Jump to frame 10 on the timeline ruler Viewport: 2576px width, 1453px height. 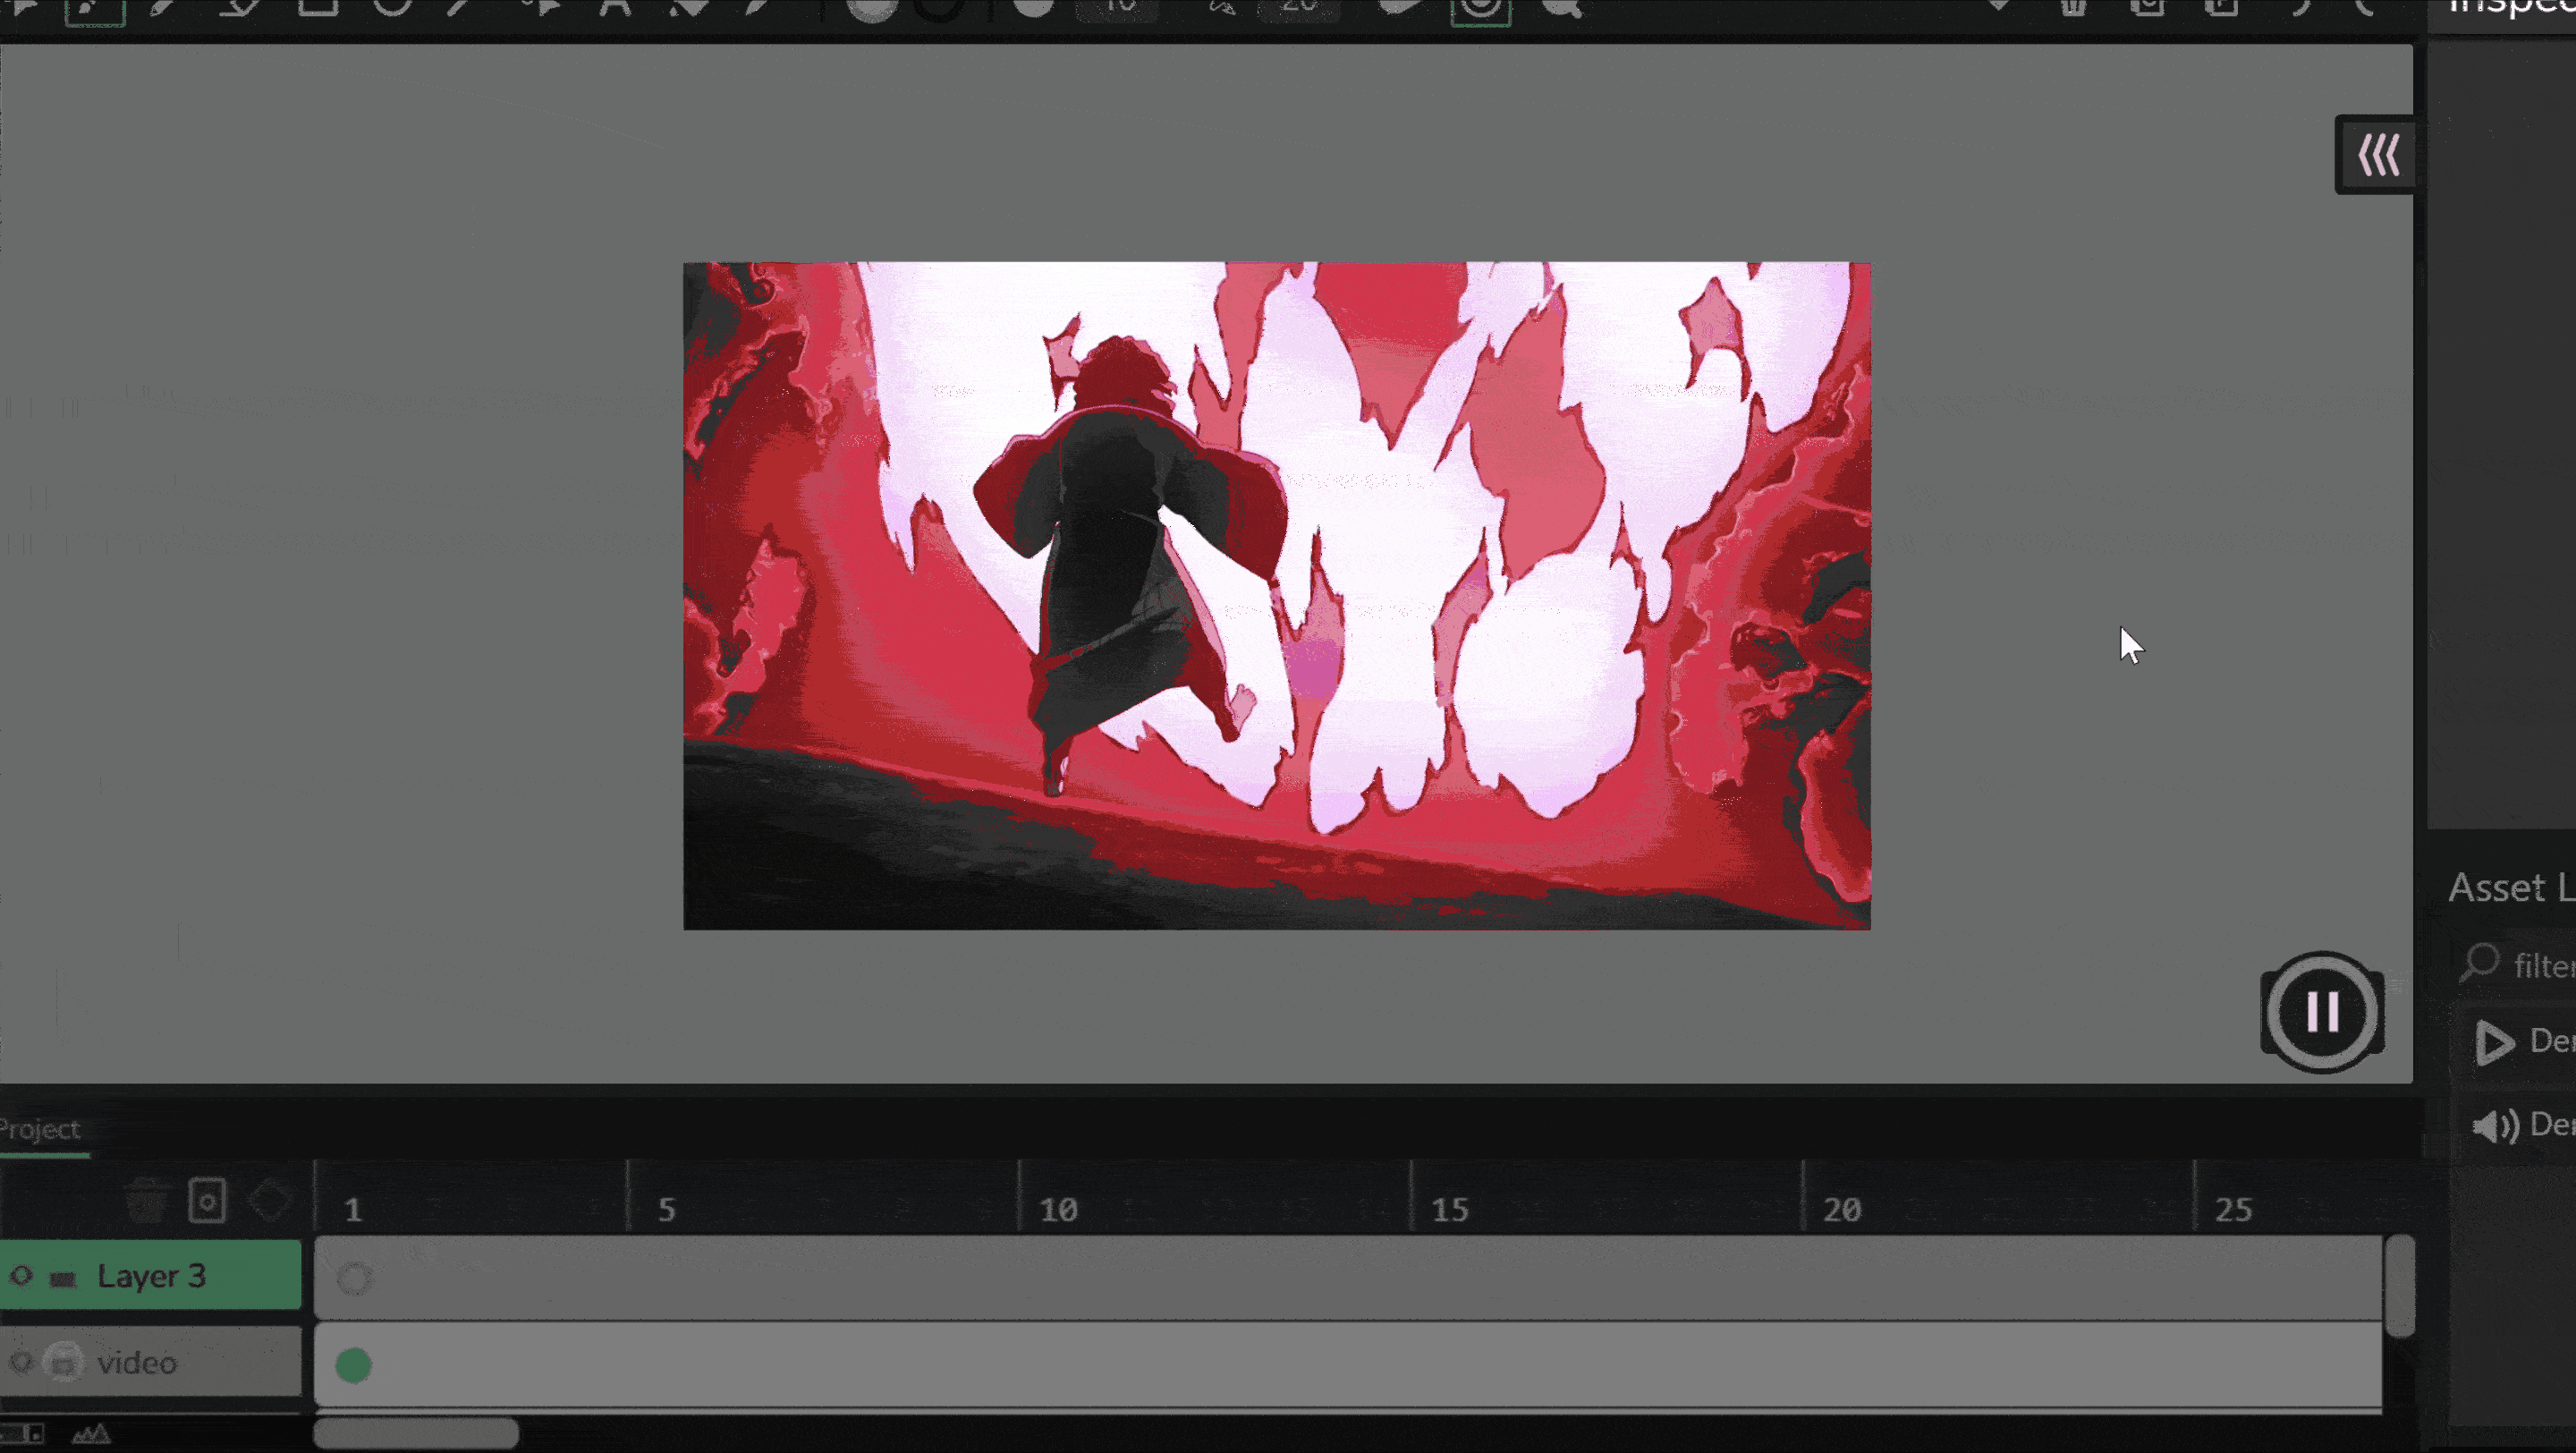[1058, 1210]
